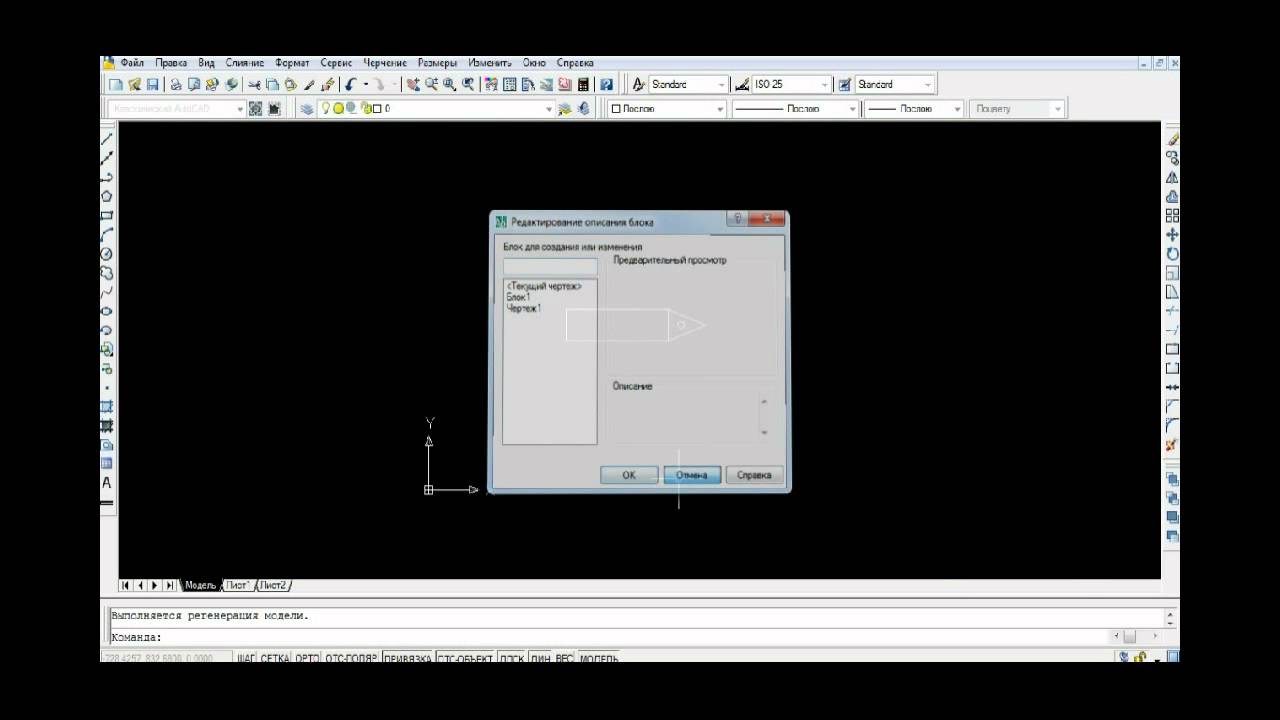This screenshot has width=1280, height=720.
Task: Select the Polygon draw tool
Action: pos(107,196)
